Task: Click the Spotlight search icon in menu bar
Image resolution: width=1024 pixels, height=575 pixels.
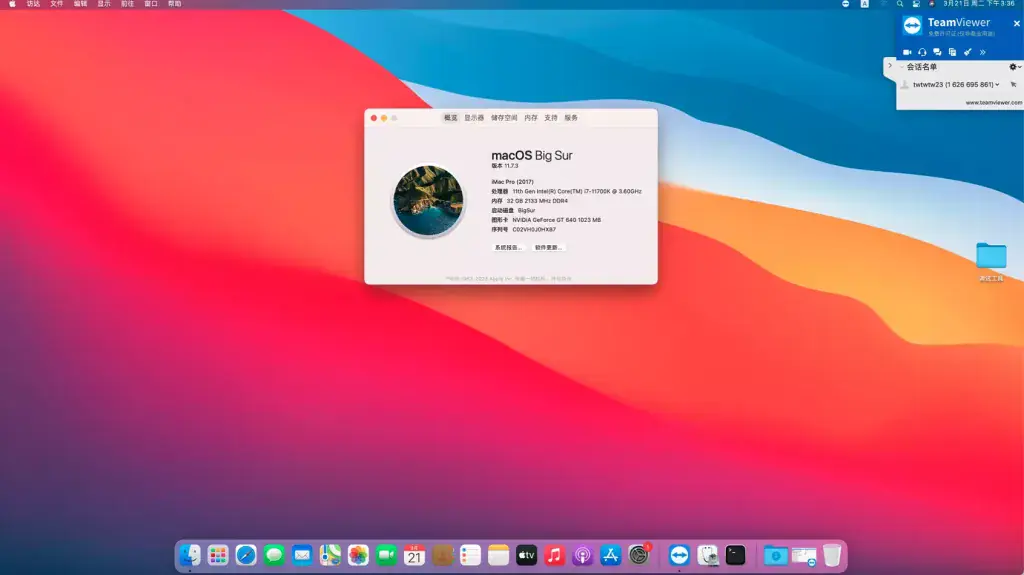Action: click(x=900, y=4)
